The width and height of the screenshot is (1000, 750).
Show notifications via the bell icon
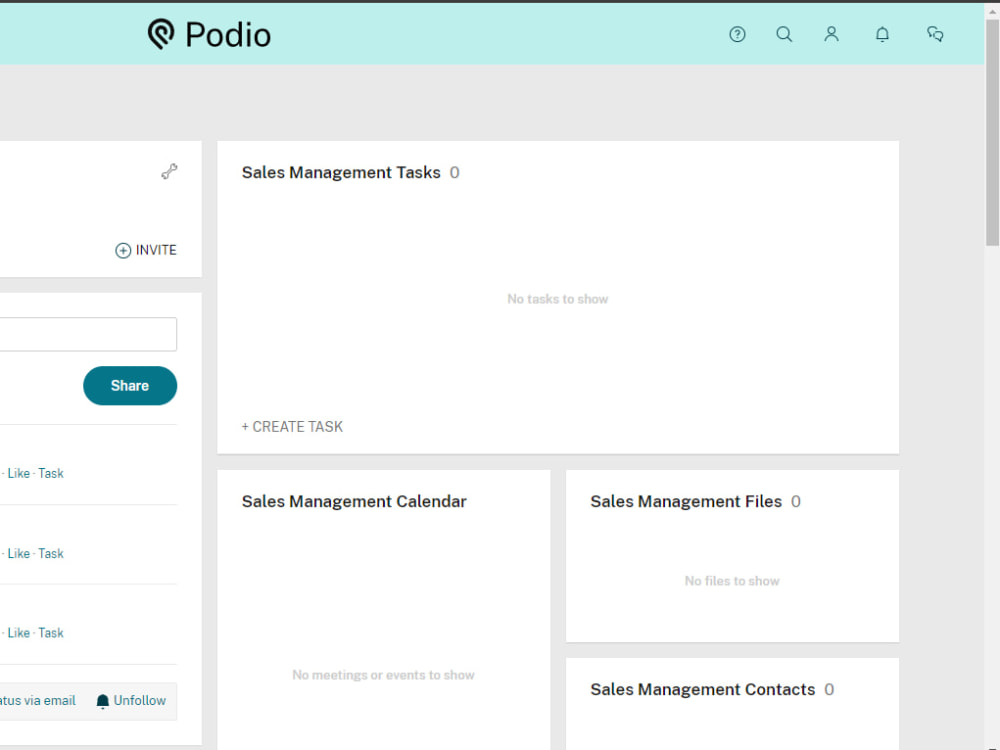point(882,34)
